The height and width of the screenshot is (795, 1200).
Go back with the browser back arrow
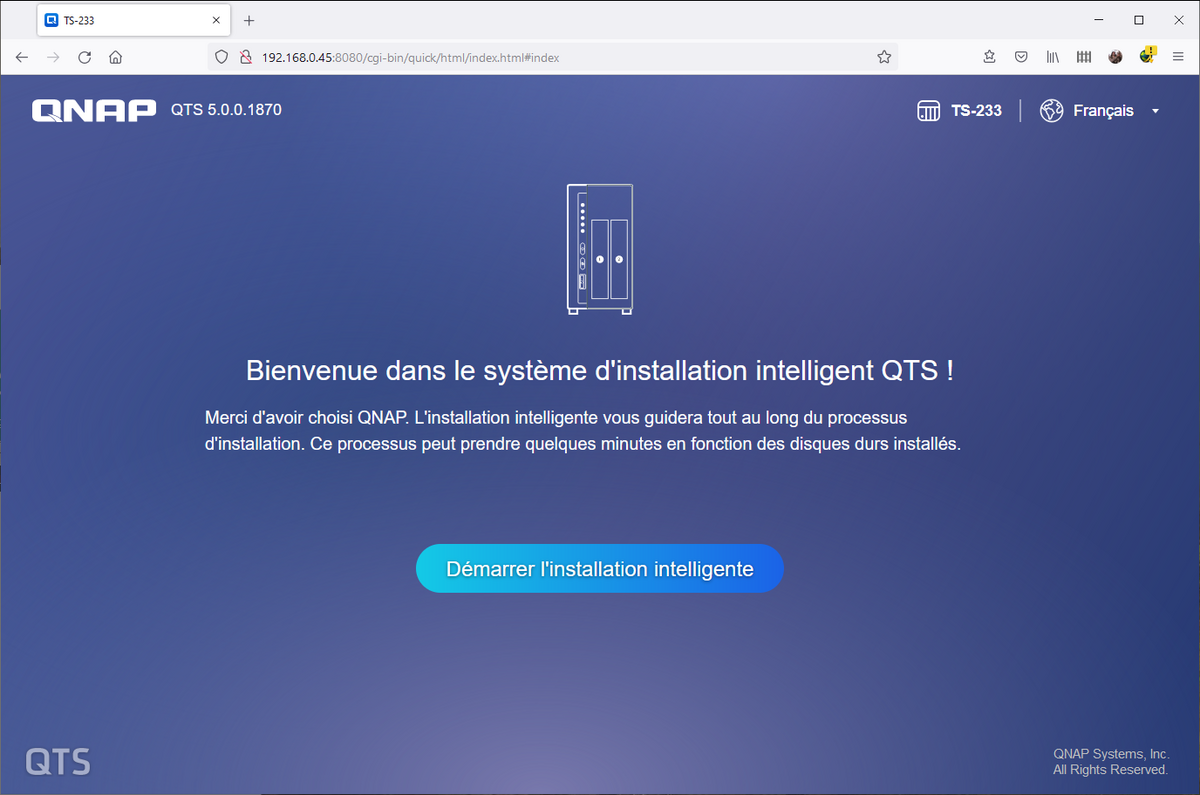click(22, 57)
